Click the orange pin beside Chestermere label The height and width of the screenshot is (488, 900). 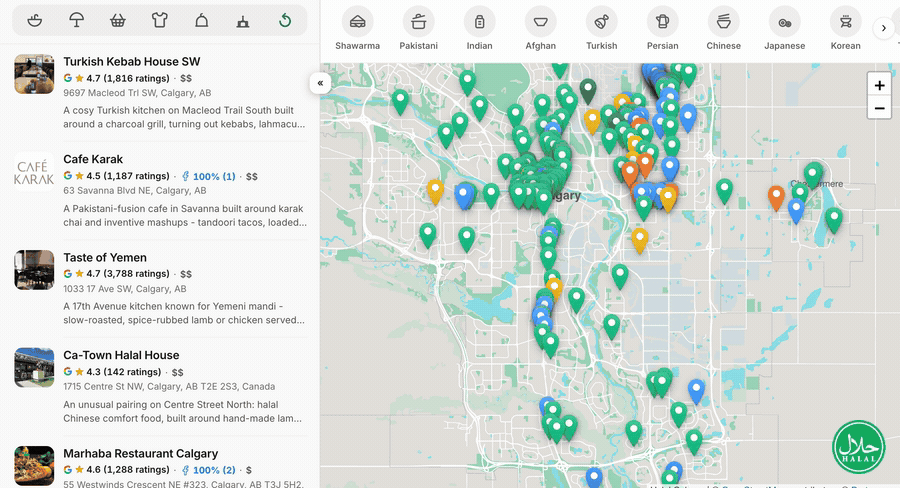(x=776, y=197)
